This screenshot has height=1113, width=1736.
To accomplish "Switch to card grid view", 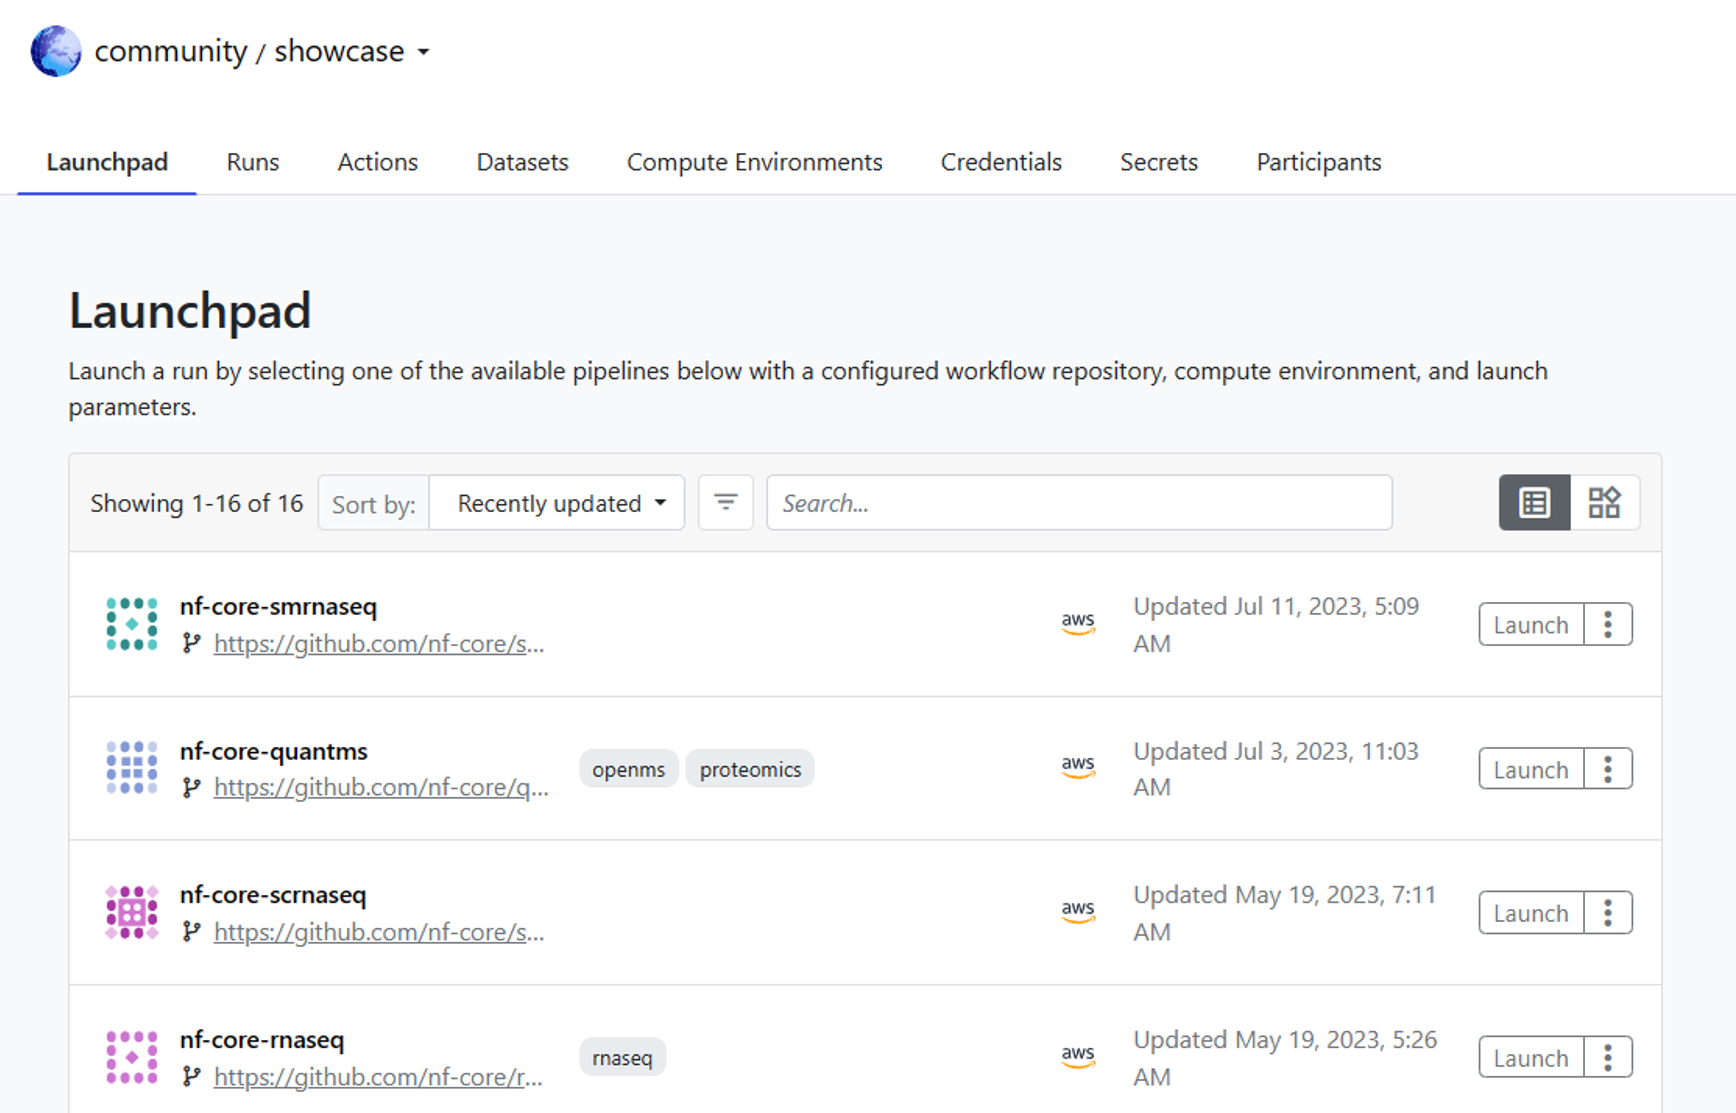I will point(1604,502).
